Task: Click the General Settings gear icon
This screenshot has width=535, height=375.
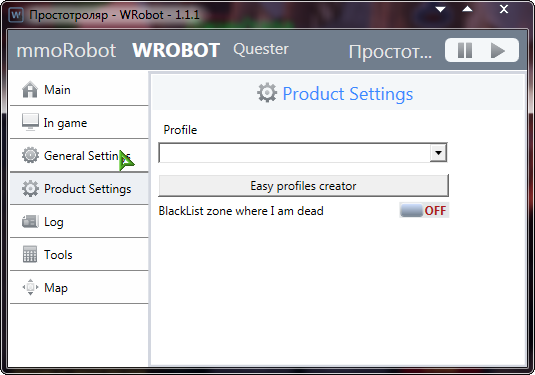Action: (x=30, y=155)
